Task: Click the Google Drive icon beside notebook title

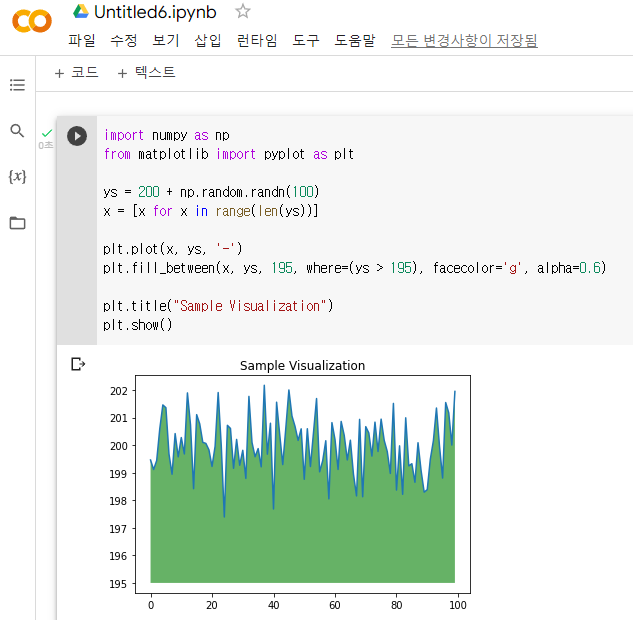Action: 81,11
